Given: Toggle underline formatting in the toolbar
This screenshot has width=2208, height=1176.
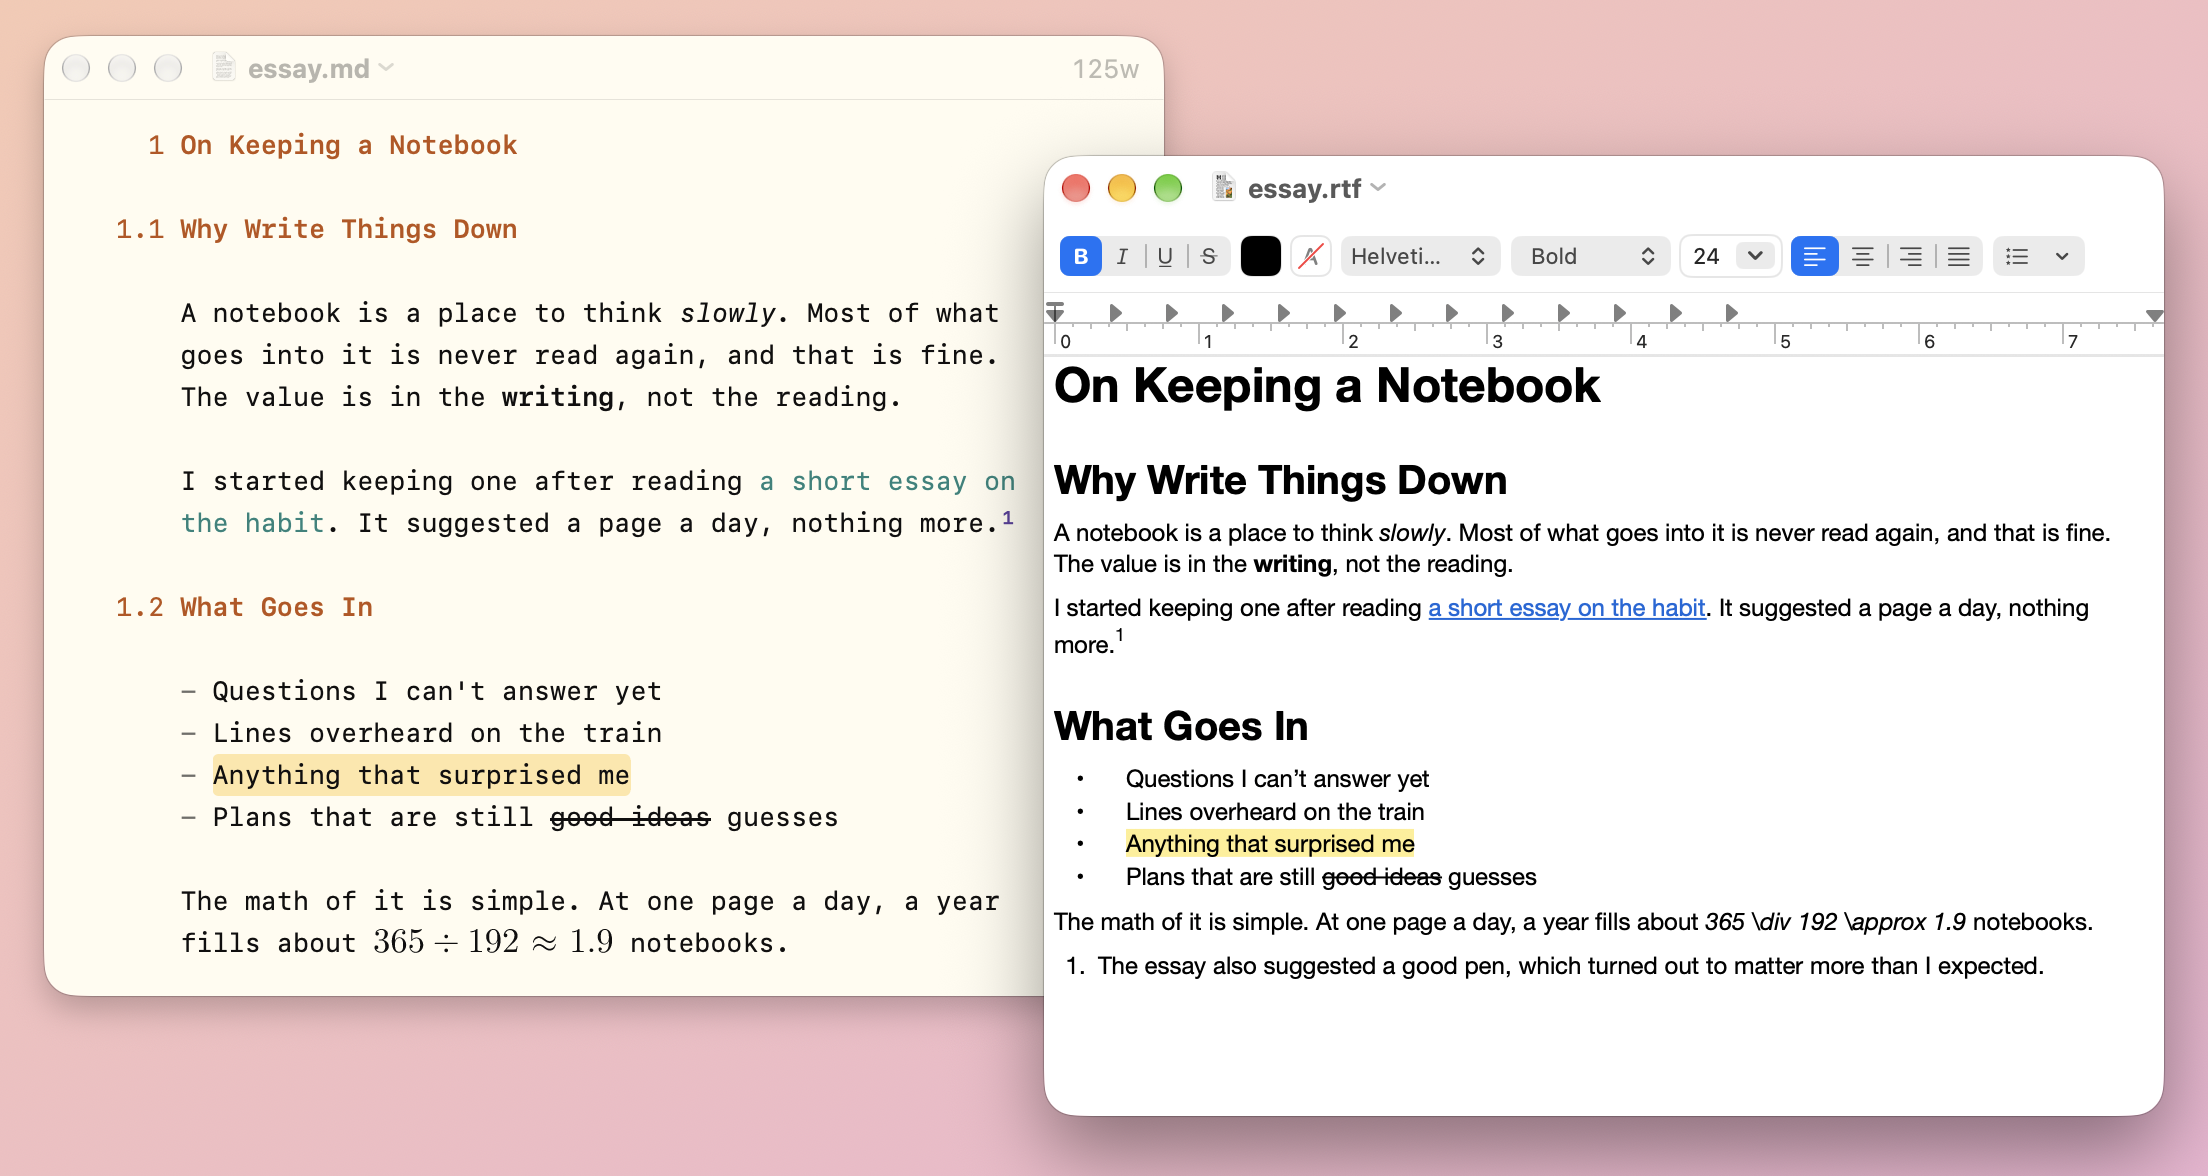Looking at the screenshot, I should tap(1165, 257).
